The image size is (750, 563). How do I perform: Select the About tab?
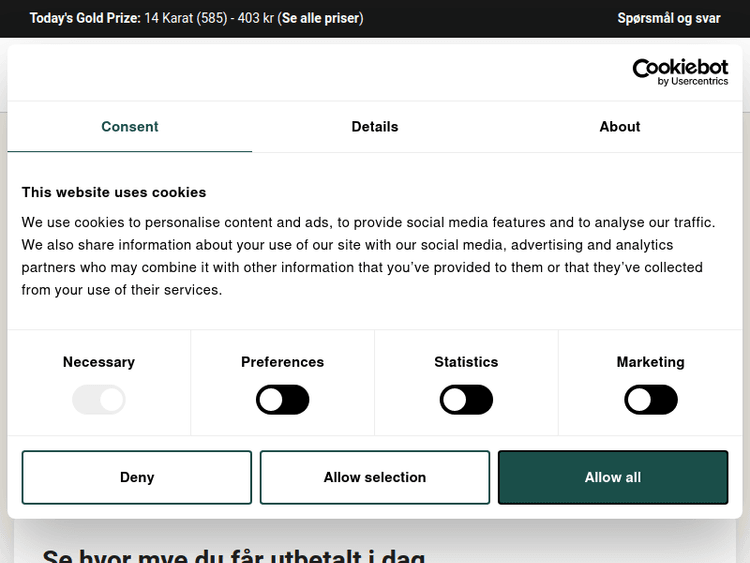pyautogui.click(x=619, y=127)
